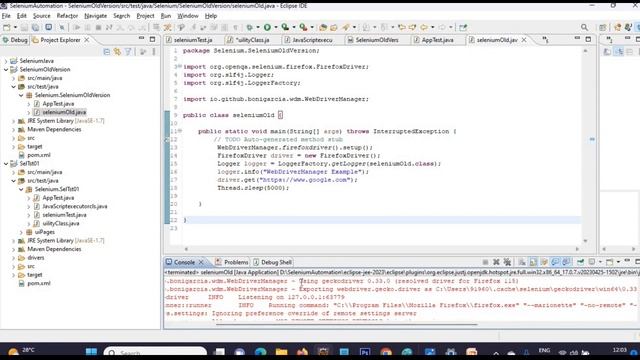This screenshot has width=640, height=360.
Task: Open the Debug dropdown arrow in toolbar
Action: click(258, 27)
